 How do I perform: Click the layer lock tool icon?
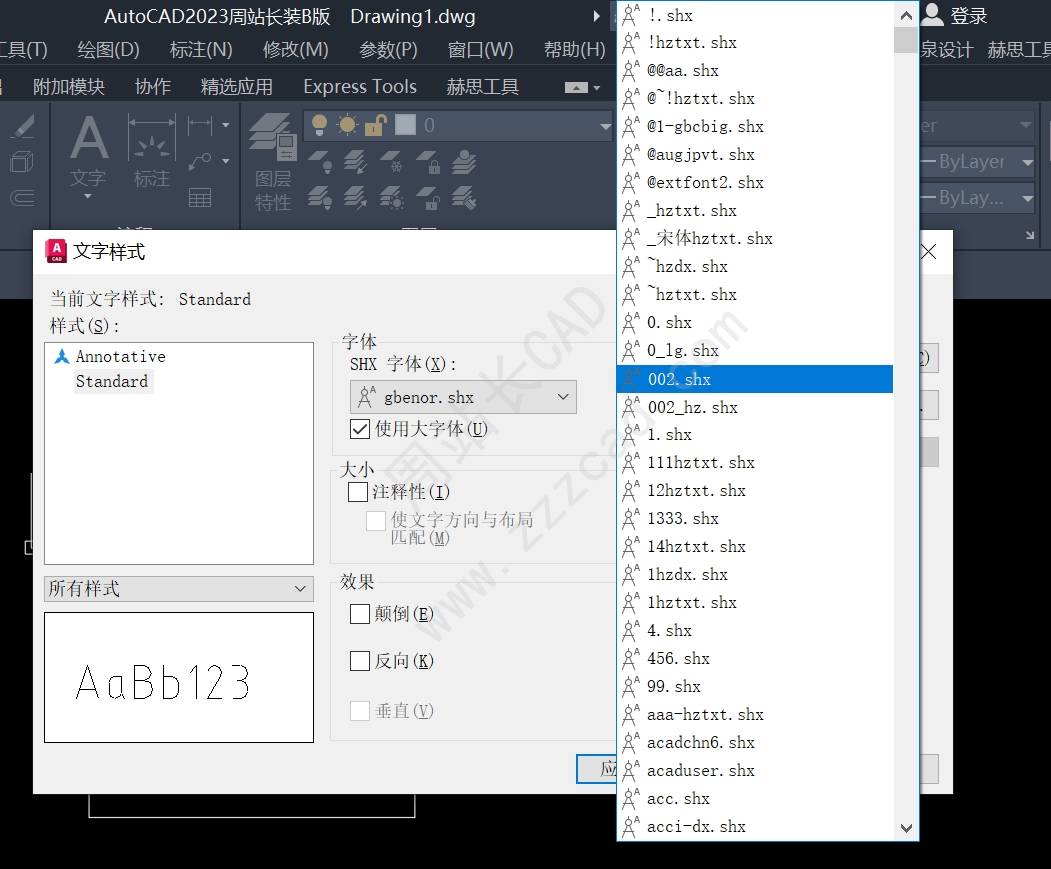pyautogui.click(x=428, y=162)
